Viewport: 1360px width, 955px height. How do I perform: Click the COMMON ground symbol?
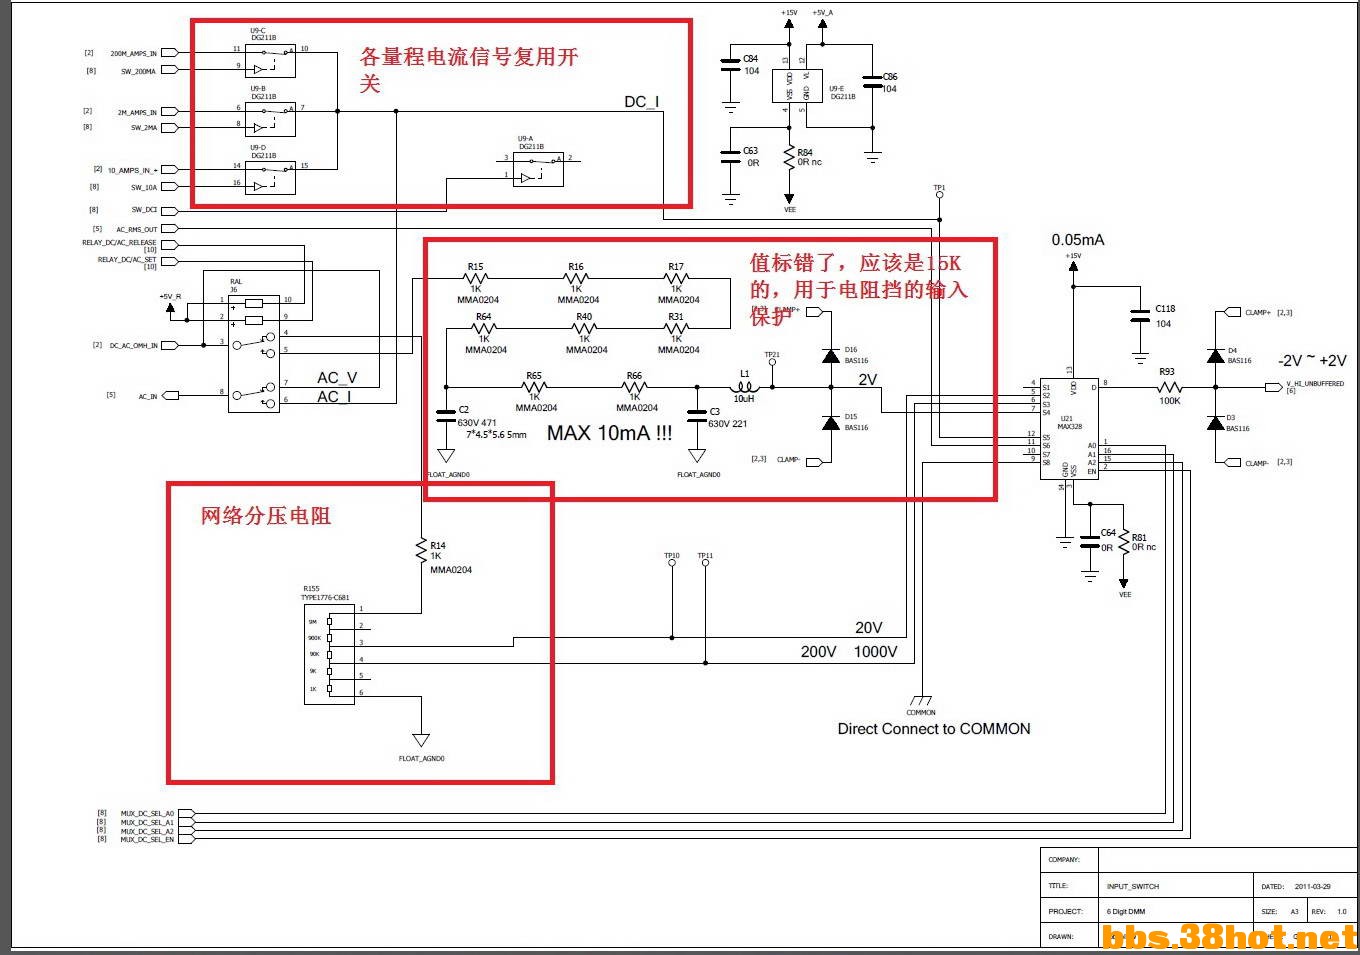pos(921,701)
